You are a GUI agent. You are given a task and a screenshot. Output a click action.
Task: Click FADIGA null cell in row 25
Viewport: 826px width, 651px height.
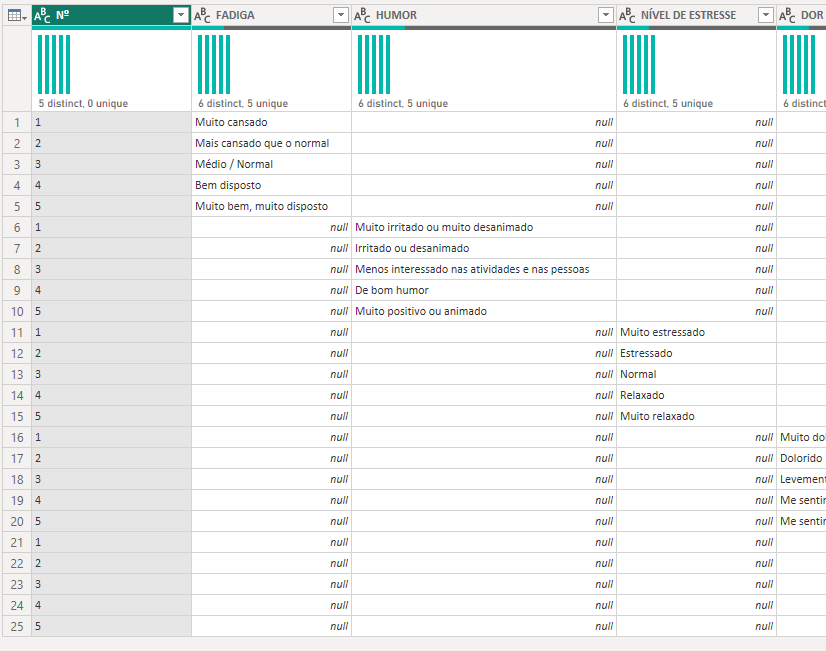(271, 626)
